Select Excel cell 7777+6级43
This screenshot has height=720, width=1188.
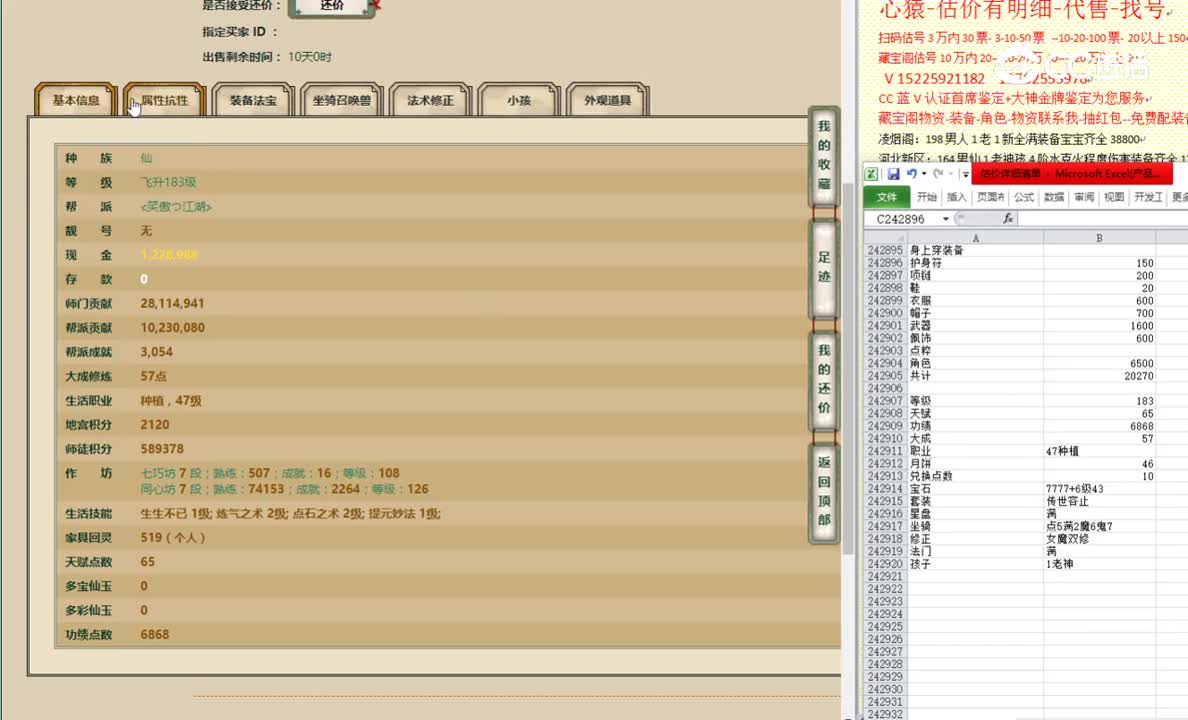[1099, 488]
